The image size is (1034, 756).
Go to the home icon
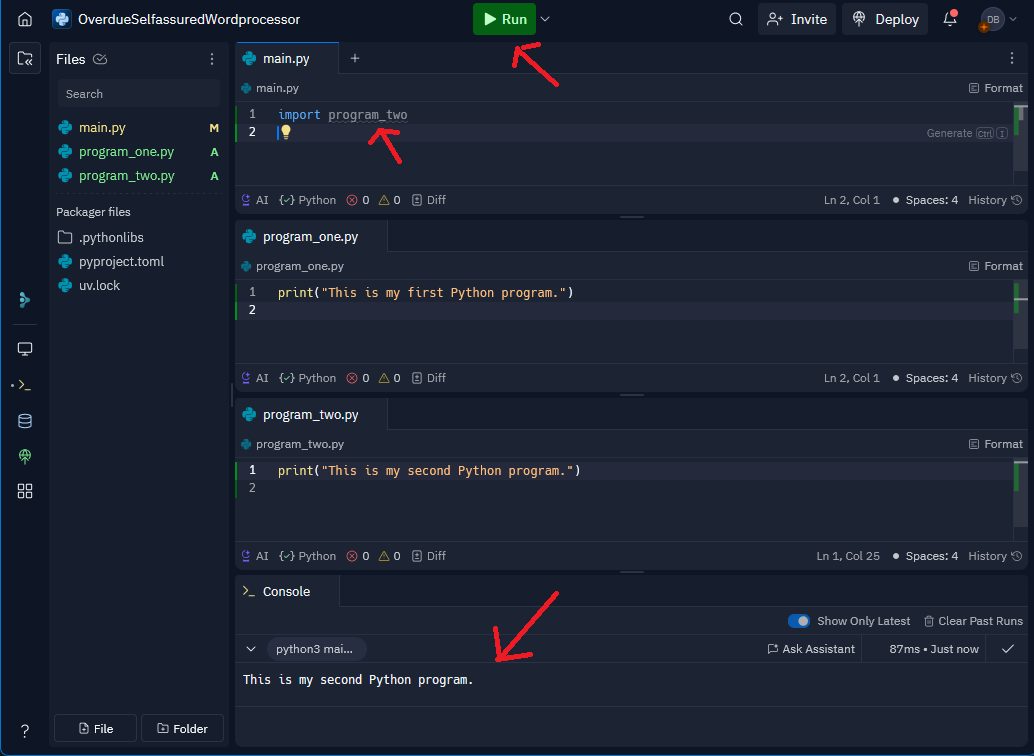pyautogui.click(x=24, y=19)
